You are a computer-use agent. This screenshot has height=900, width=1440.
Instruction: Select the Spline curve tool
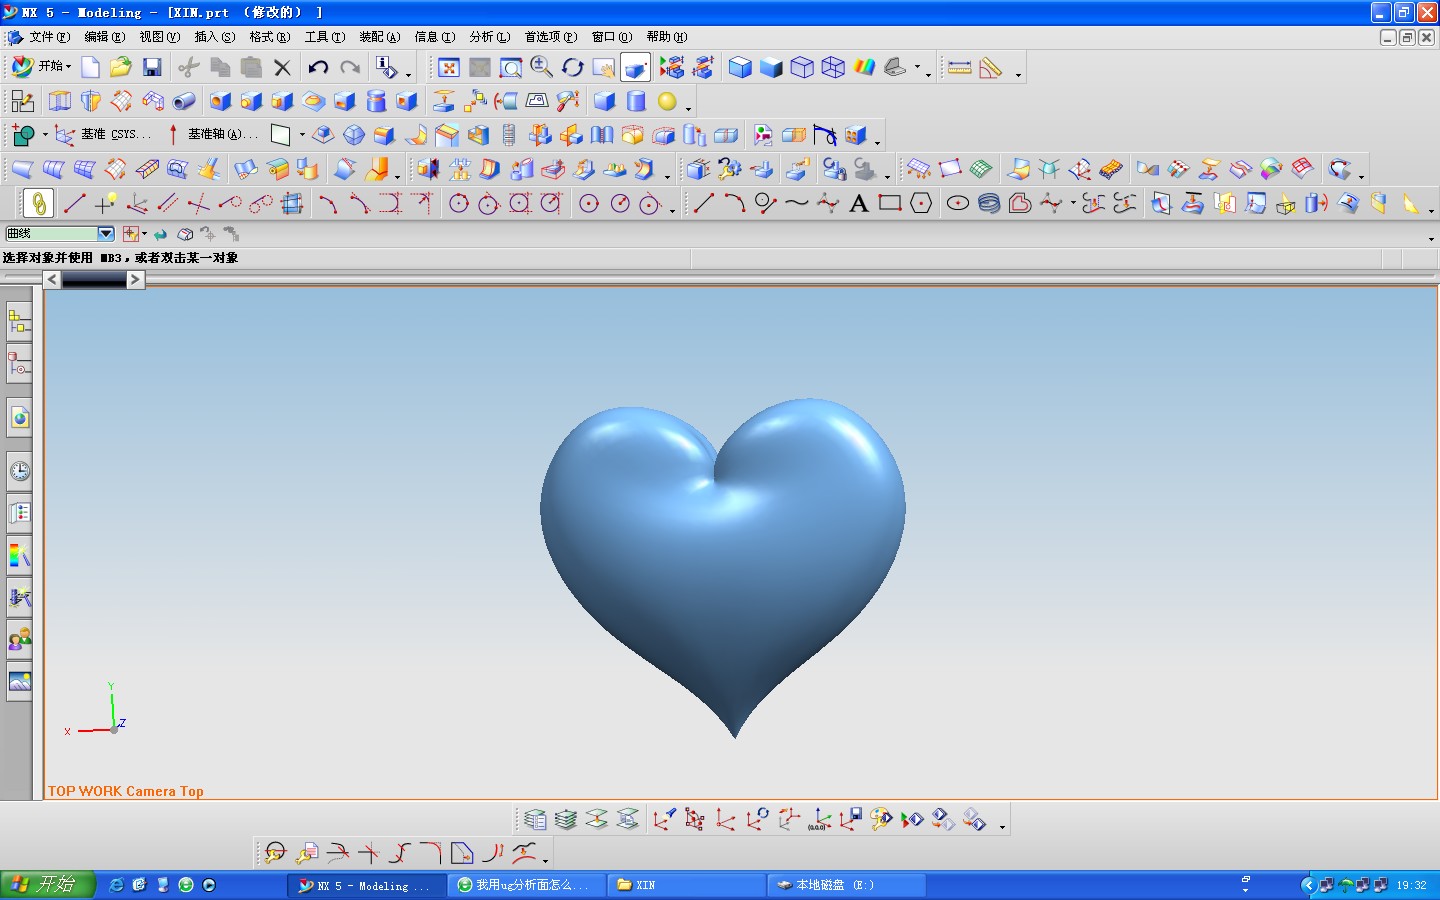pos(796,203)
